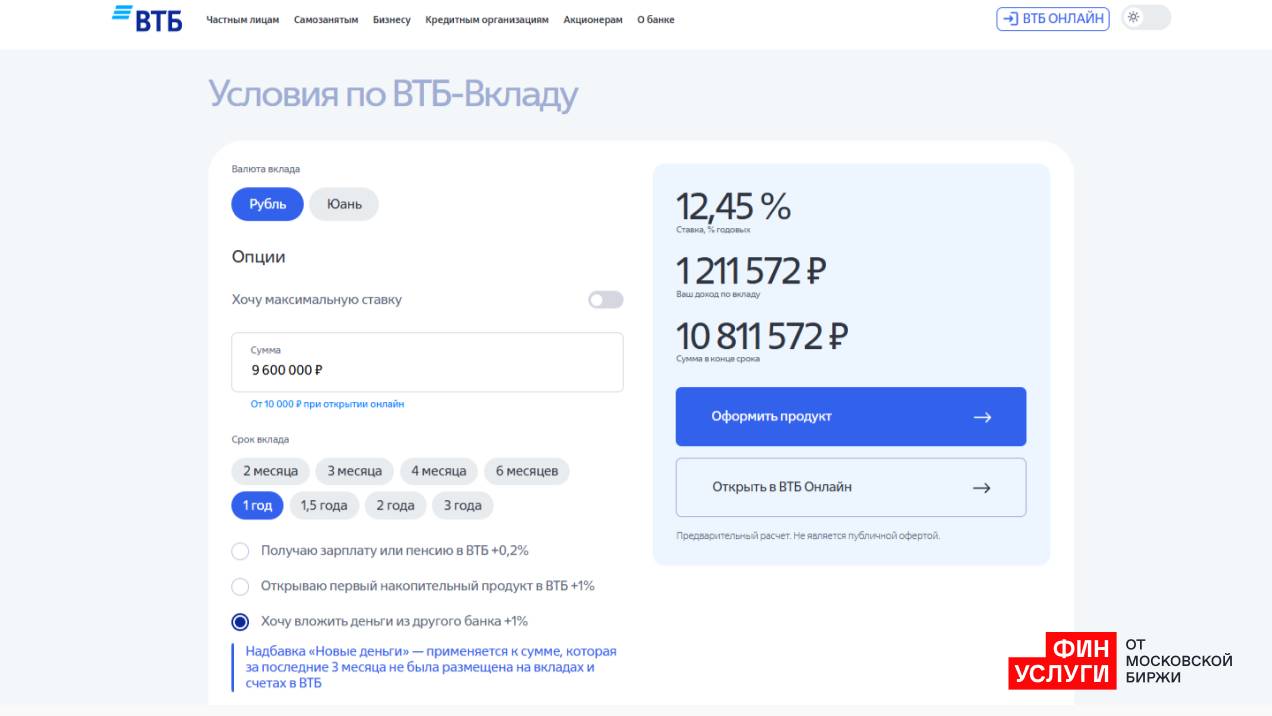This screenshot has width=1272, height=716.
Task: Enable the 'Хочу максимальную ставку' switch
Action: (x=605, y=300)
